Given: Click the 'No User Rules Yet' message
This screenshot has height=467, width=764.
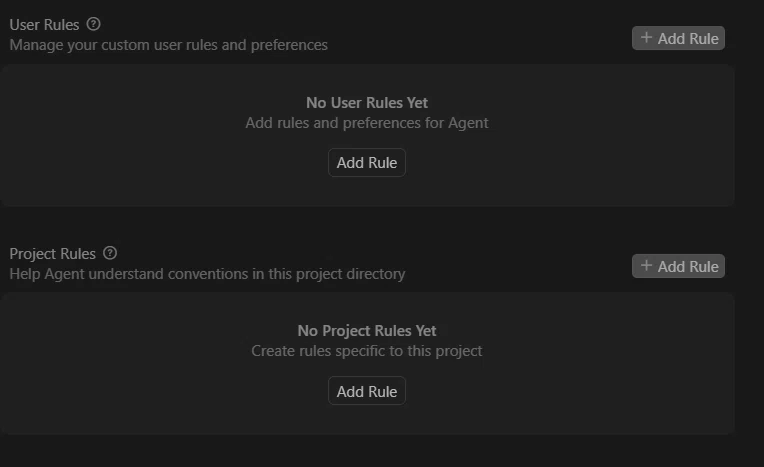Looking at the screenshot, I should pyautogui.click(x=367, y=103).
